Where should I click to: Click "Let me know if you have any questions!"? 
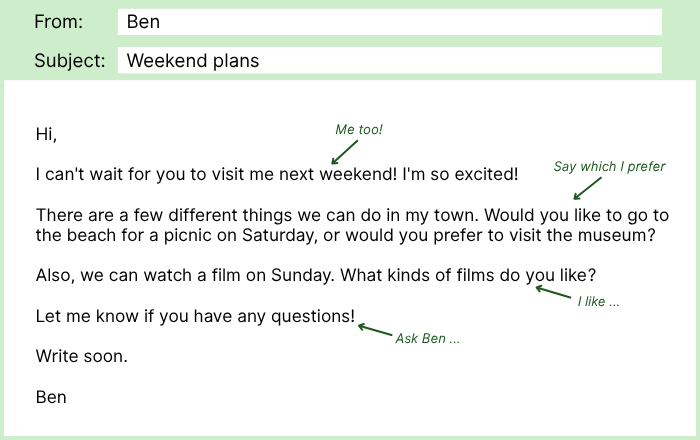pyautogui.click(x=195, y=316)
